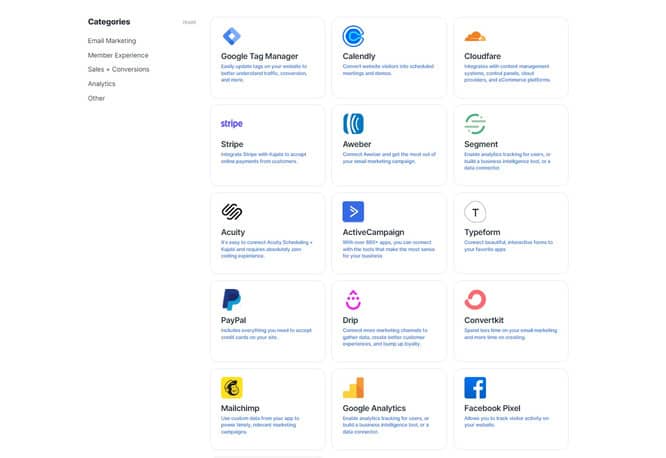666x458 pixels.
Task: Click the description text under ActiveCampaign
Action: click(x=389, y=249)
